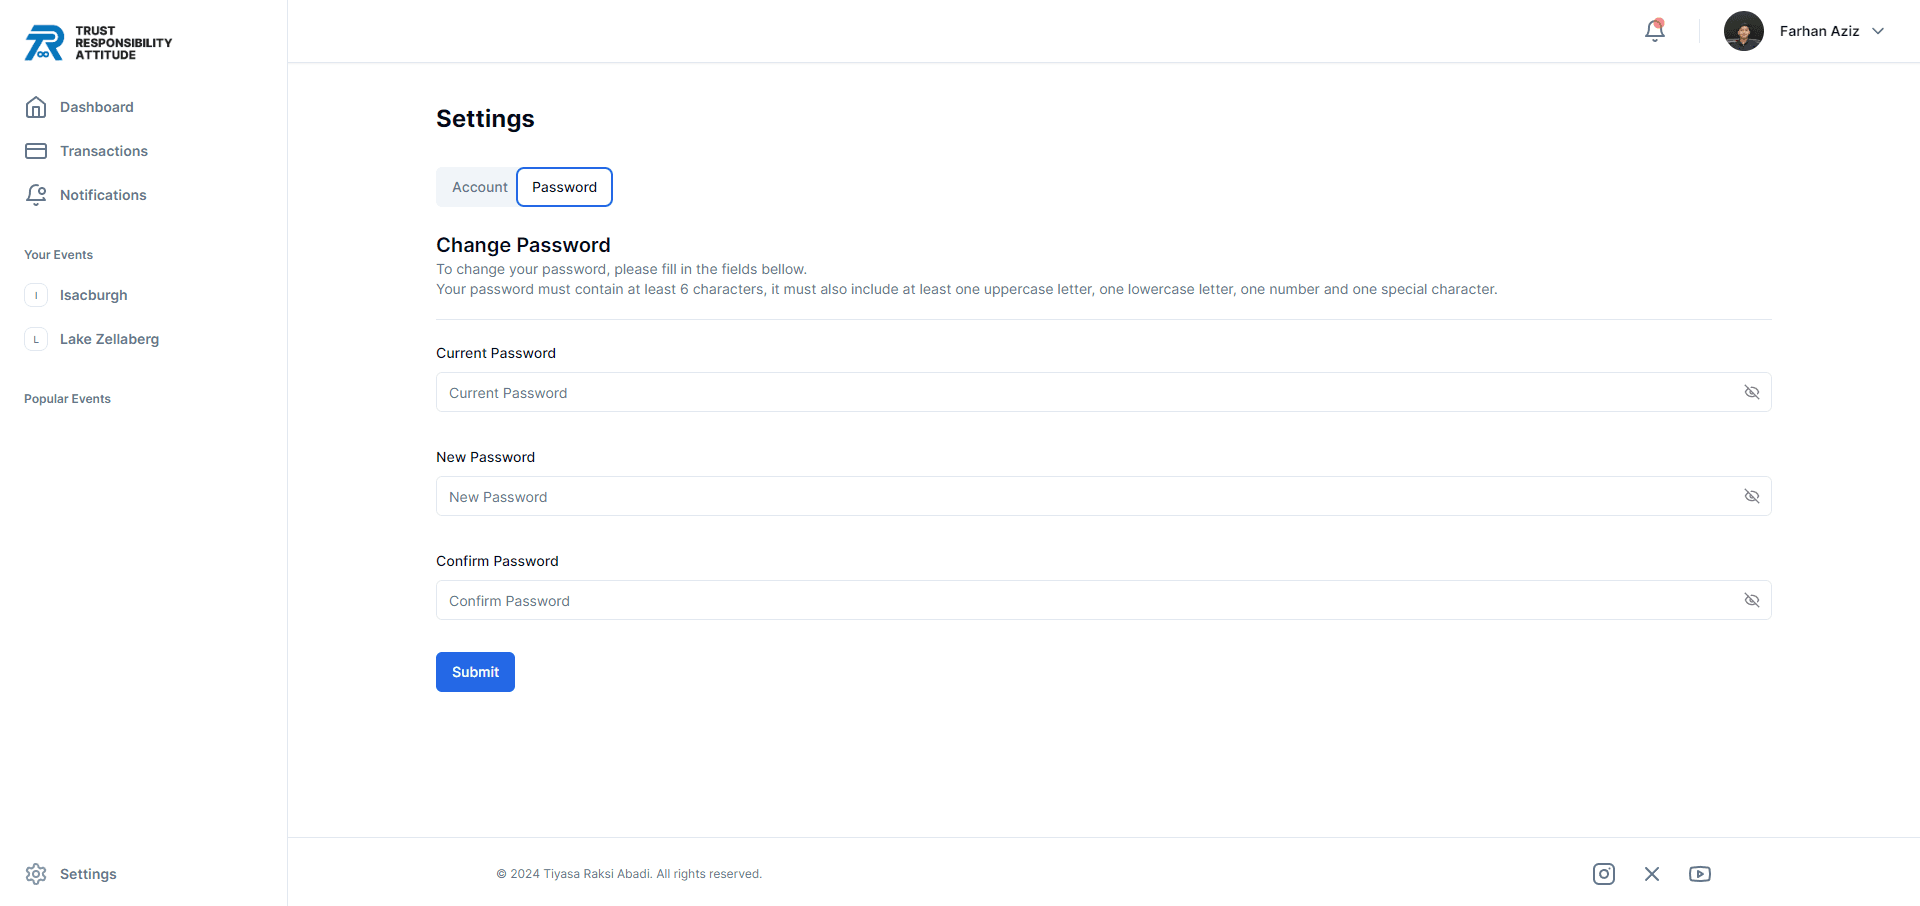Show the Current Password text

1751,392
